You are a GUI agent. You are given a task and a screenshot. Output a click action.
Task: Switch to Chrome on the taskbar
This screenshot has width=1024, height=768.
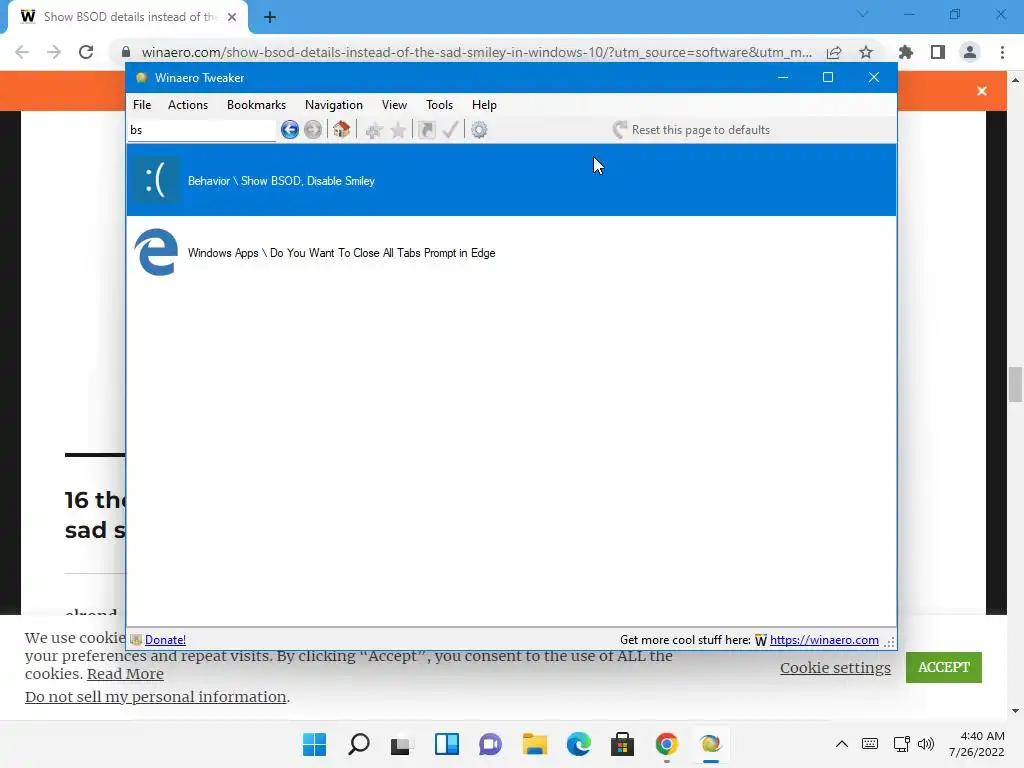coord(667,744)
